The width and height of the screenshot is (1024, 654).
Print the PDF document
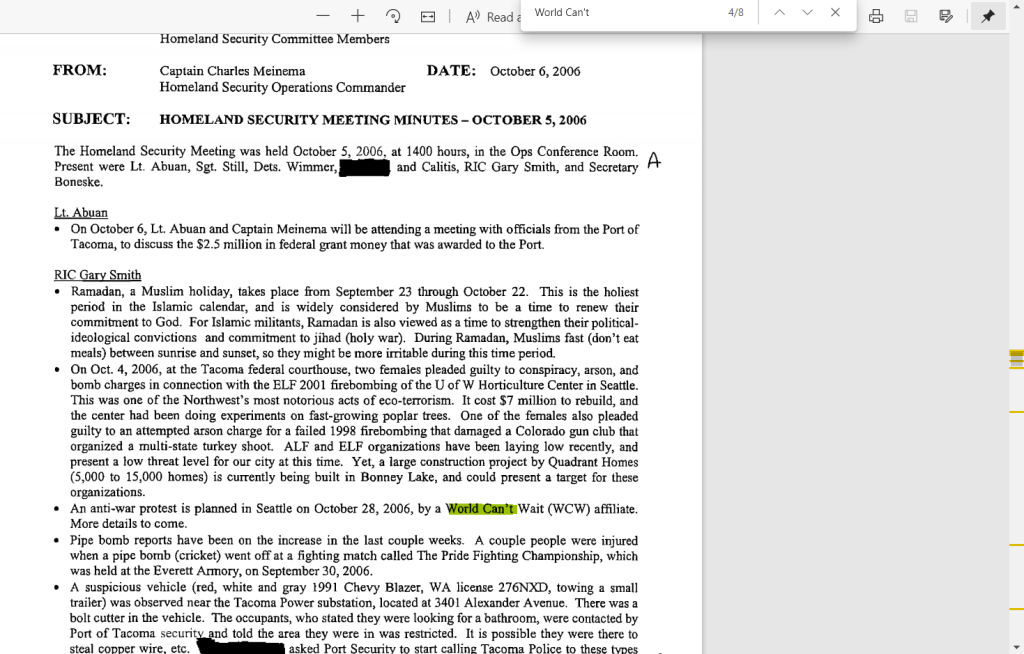pyautogui.click(x=876, y=16)
